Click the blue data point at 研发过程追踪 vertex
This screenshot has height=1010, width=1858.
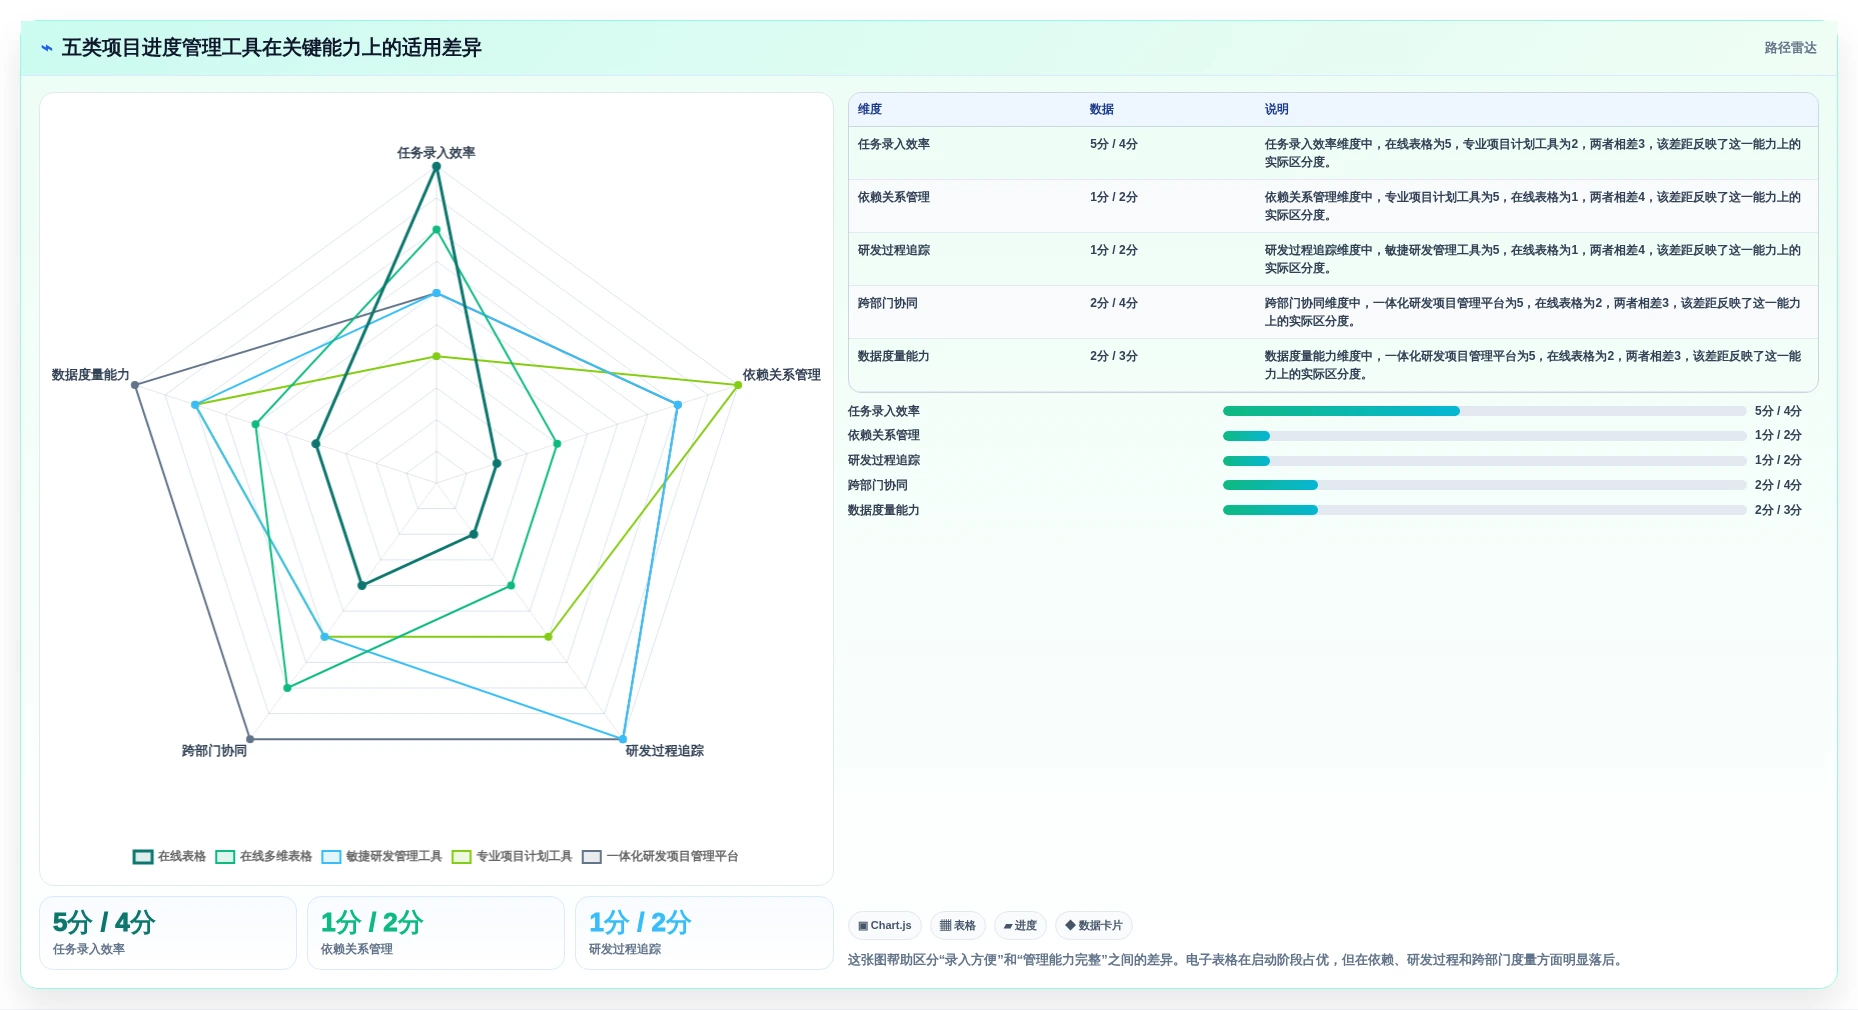pos(623,739)
